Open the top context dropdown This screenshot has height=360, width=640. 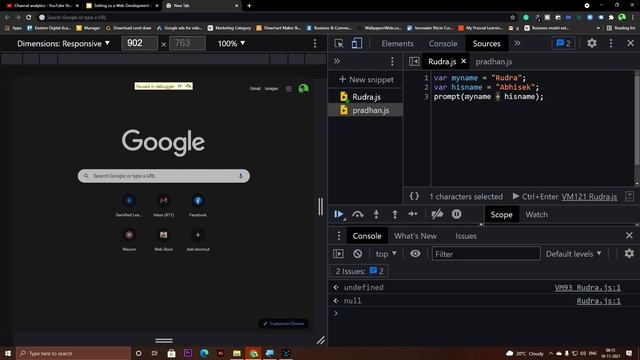coord(386,254)
